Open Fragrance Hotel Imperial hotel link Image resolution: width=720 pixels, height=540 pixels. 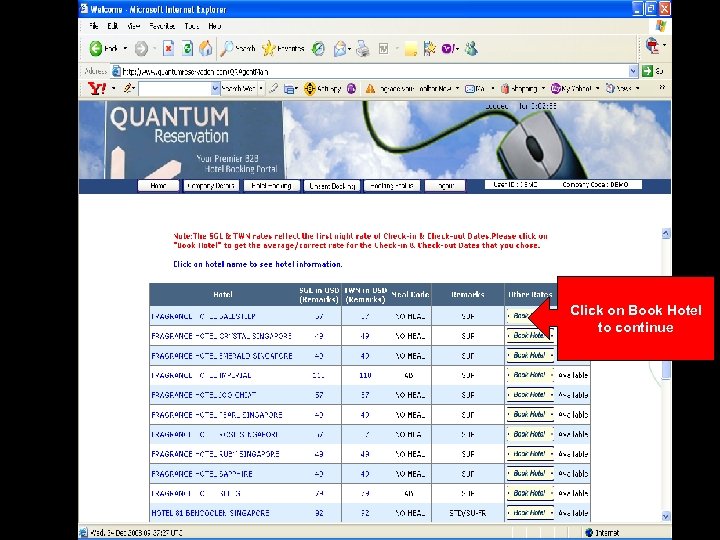(201, 375)
